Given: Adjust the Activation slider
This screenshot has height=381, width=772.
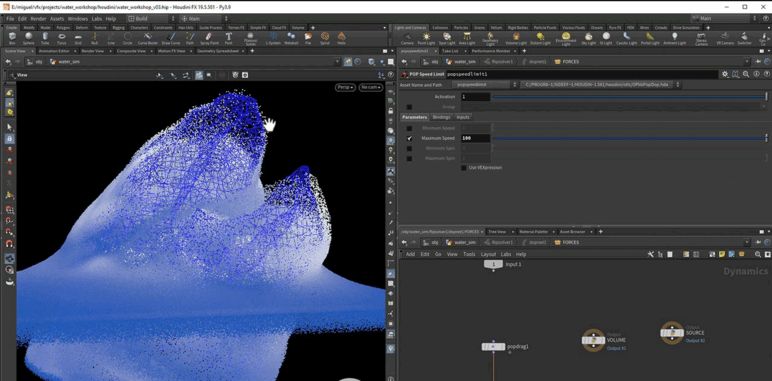Looking at the screenshot, I should point(629,97).
